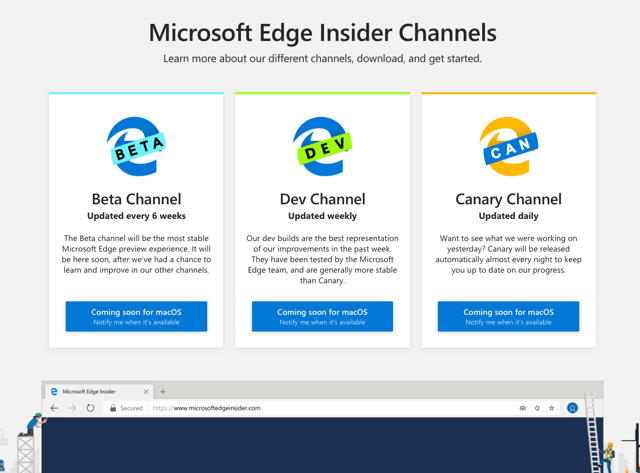Select the Canary Channel heading
This screenshot has height=473, width=640.
tap(509, 200)
